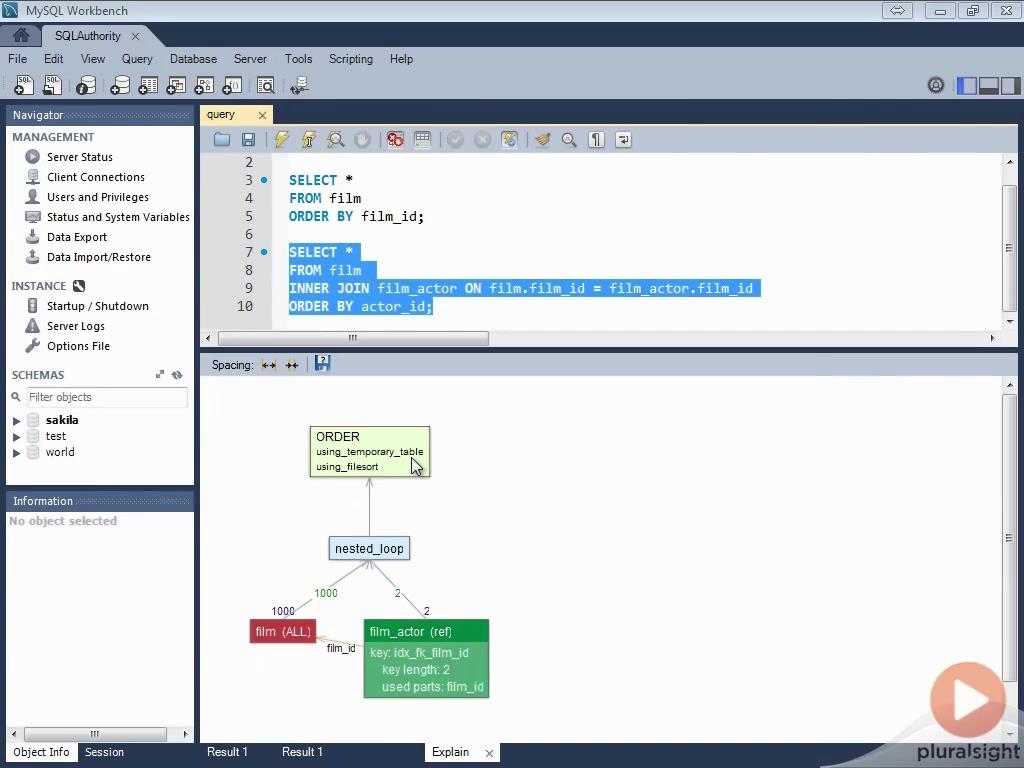
Task: Expand the world schema tree node
Action: 17,453
